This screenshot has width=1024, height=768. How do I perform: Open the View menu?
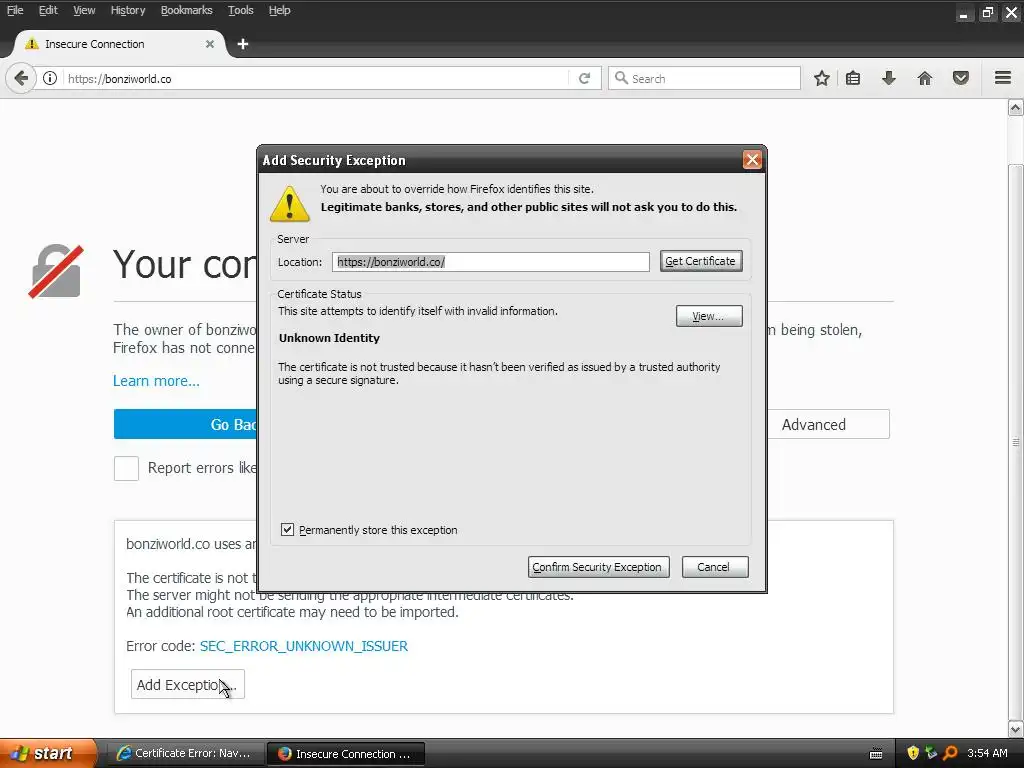(x=84, y=10)
